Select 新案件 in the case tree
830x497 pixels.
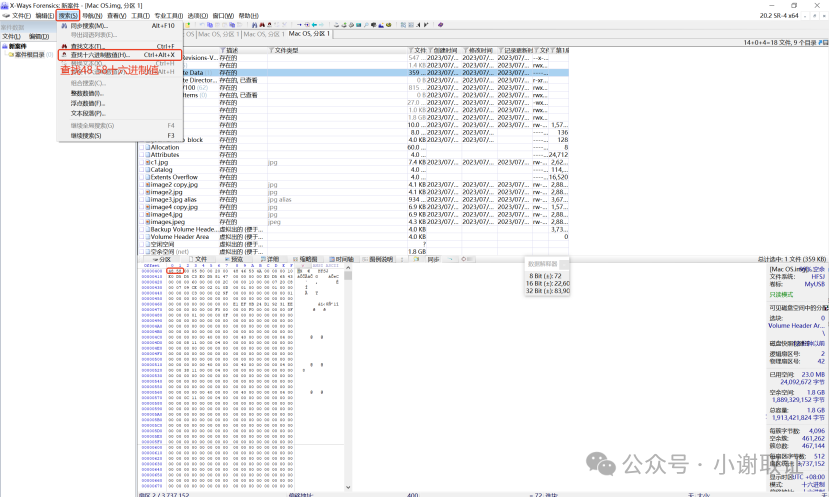(17, 47)
